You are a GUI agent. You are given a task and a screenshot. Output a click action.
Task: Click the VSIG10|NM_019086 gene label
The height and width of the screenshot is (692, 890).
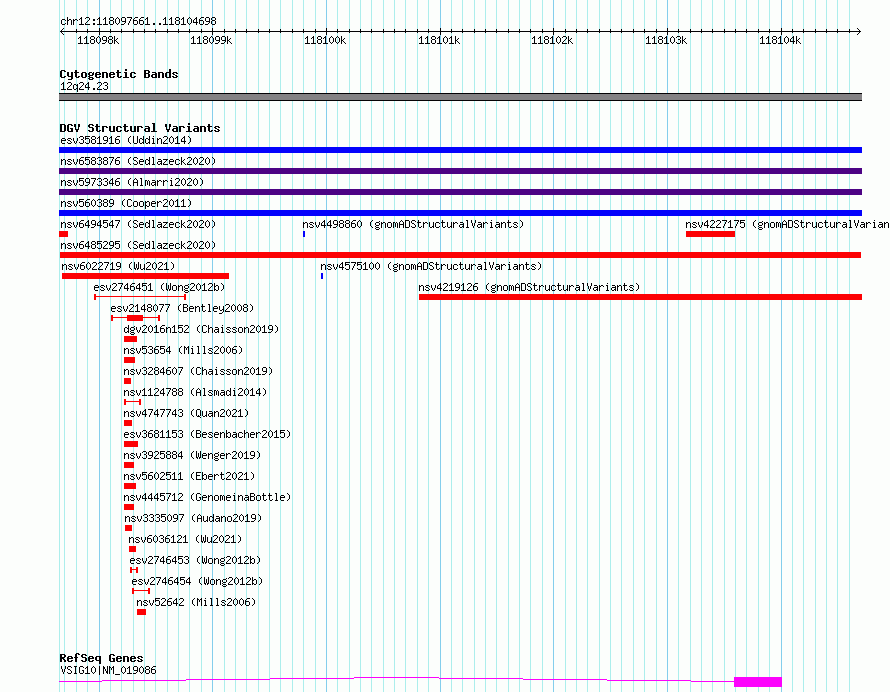click(108, 670)
